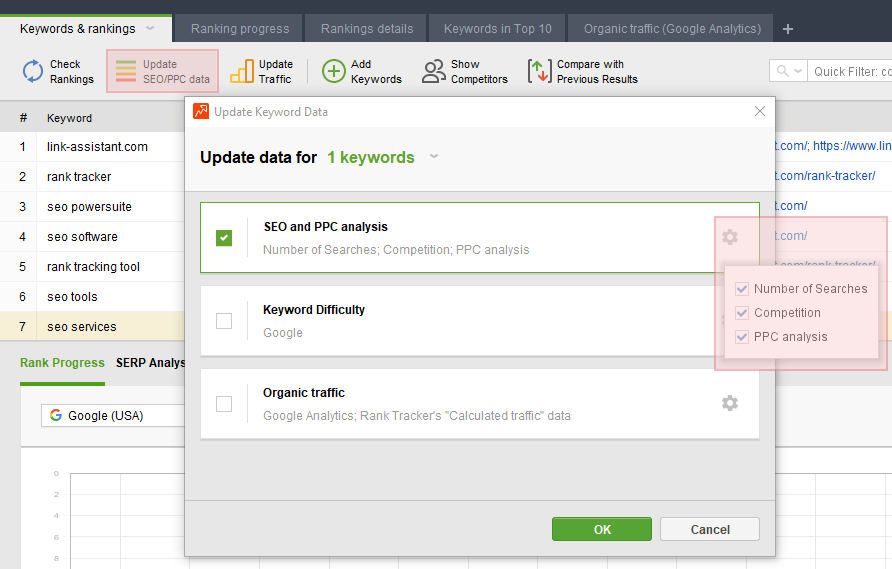Viewport: 892px width, 569px height.
Task: Click the 'Keyword Difficulty' title
Action: (x=313, y=310)
